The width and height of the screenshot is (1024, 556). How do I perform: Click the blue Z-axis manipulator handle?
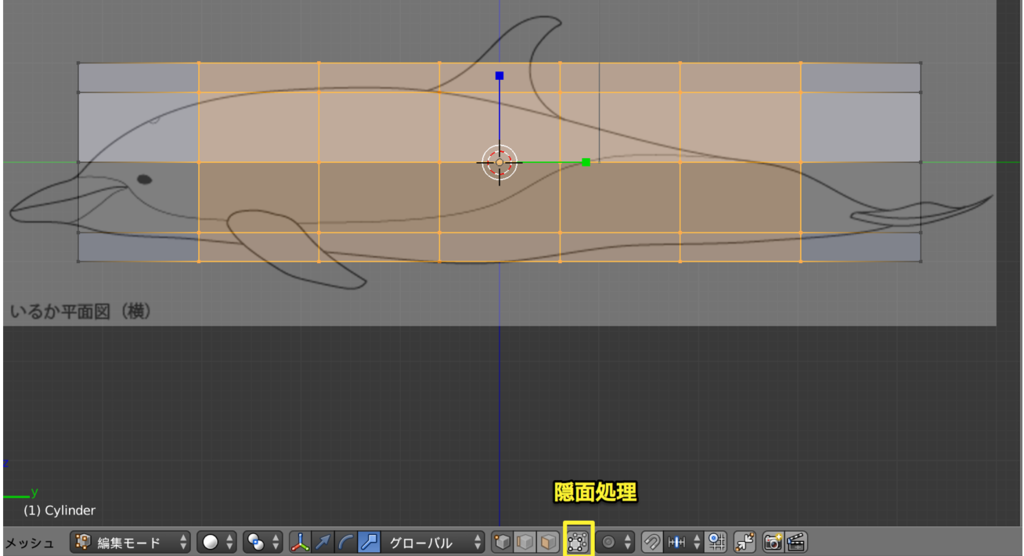tap(500, 76)
